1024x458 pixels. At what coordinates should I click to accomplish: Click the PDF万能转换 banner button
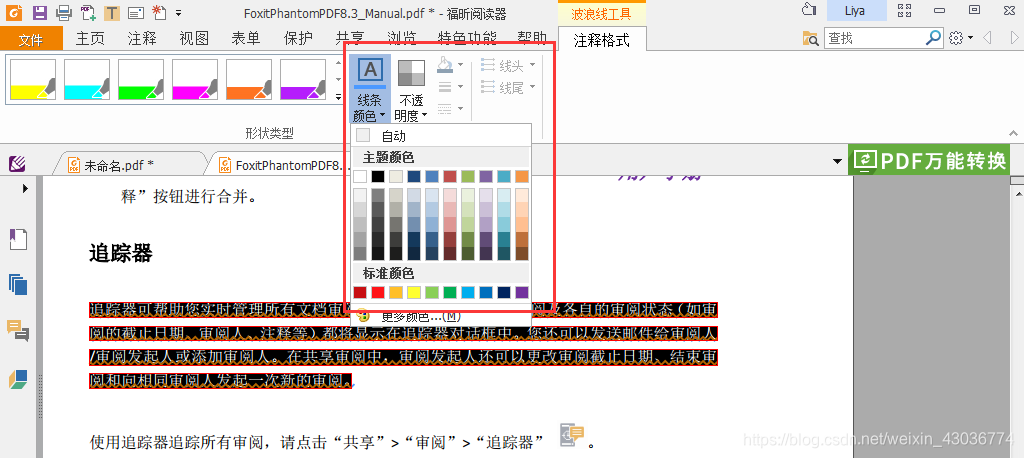(x=929, y=161)
